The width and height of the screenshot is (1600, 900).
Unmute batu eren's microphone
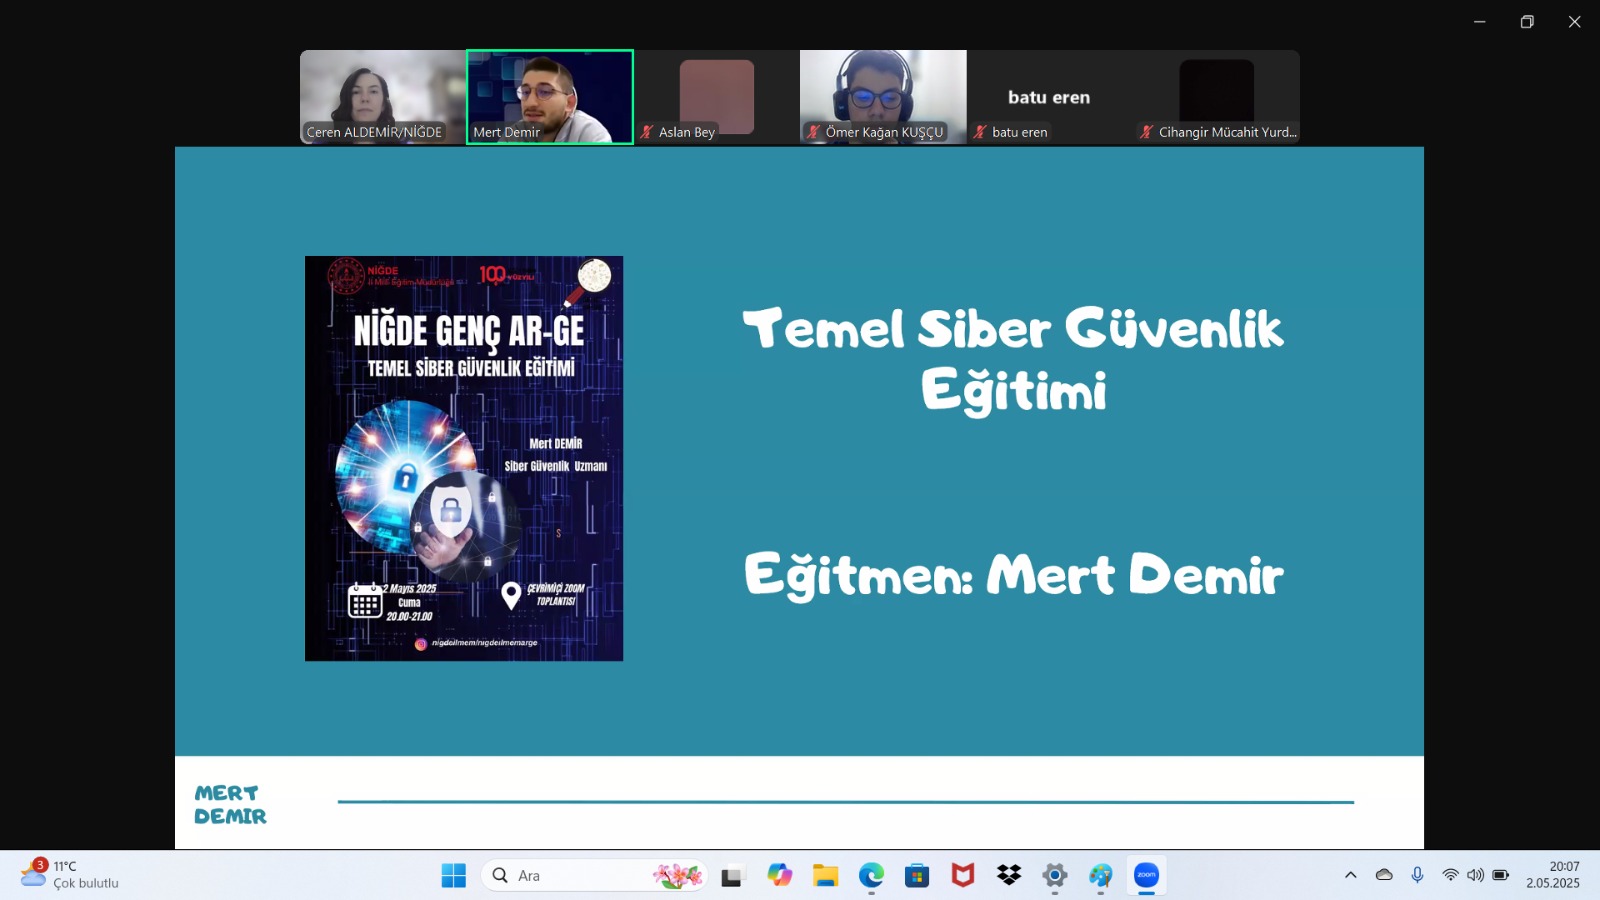pos(980,131)
